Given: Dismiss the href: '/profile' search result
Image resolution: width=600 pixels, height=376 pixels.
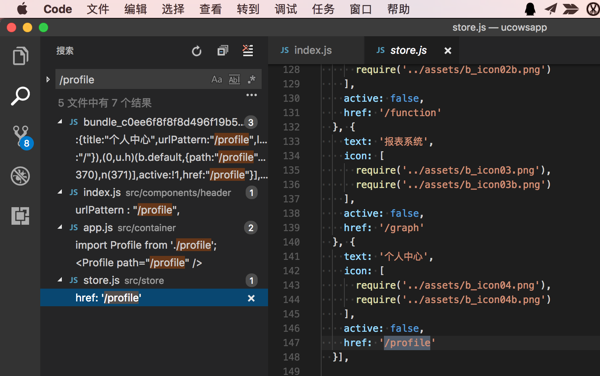Looking at the screenshot, I should pos(251,298).
